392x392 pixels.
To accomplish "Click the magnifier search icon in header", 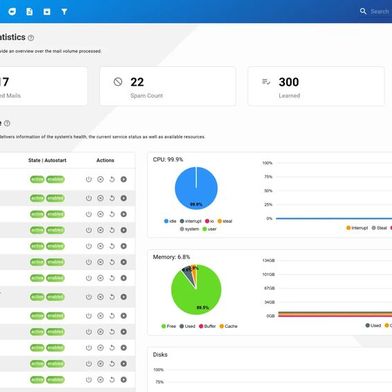I will point(363,12).
